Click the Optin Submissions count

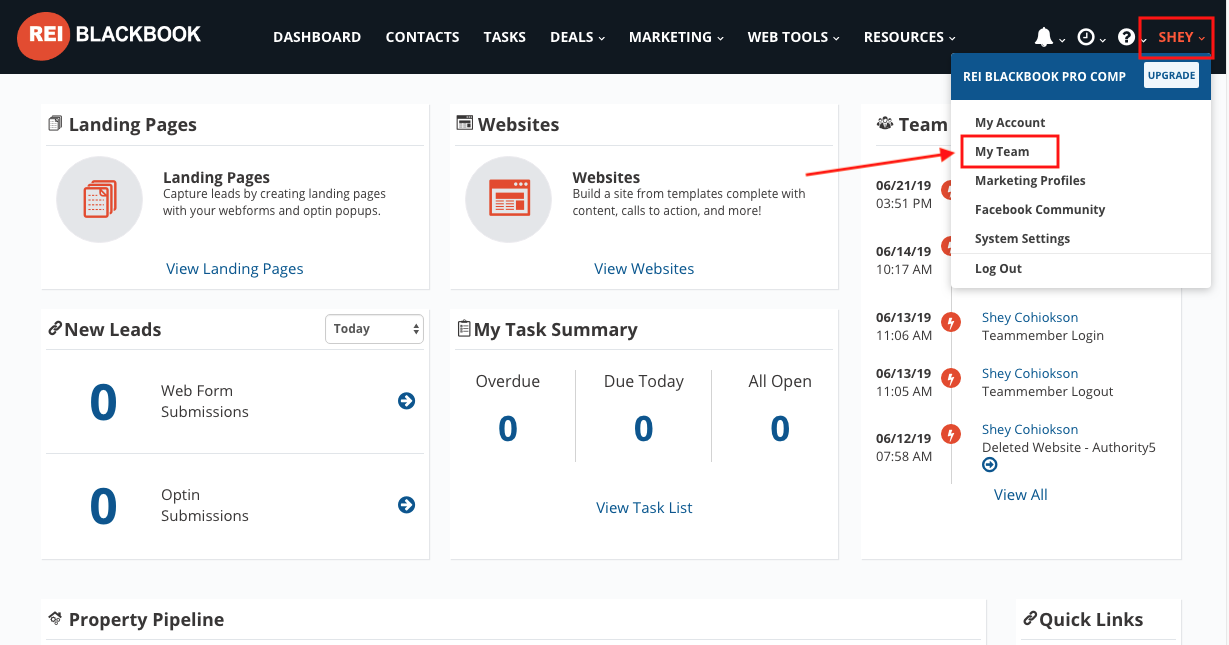(103, 506)
